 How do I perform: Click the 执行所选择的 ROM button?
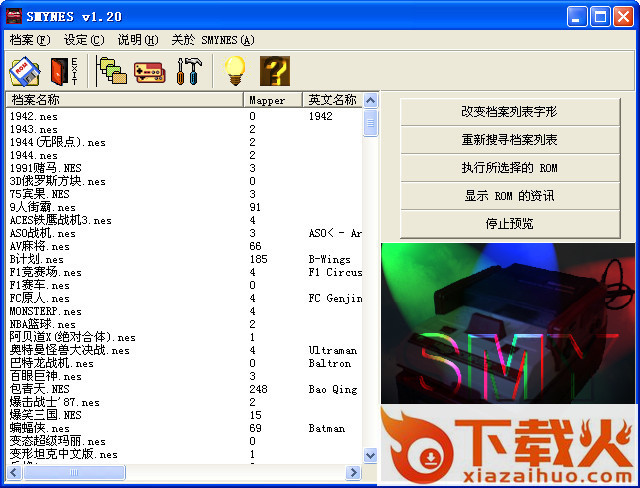point(510,168)
